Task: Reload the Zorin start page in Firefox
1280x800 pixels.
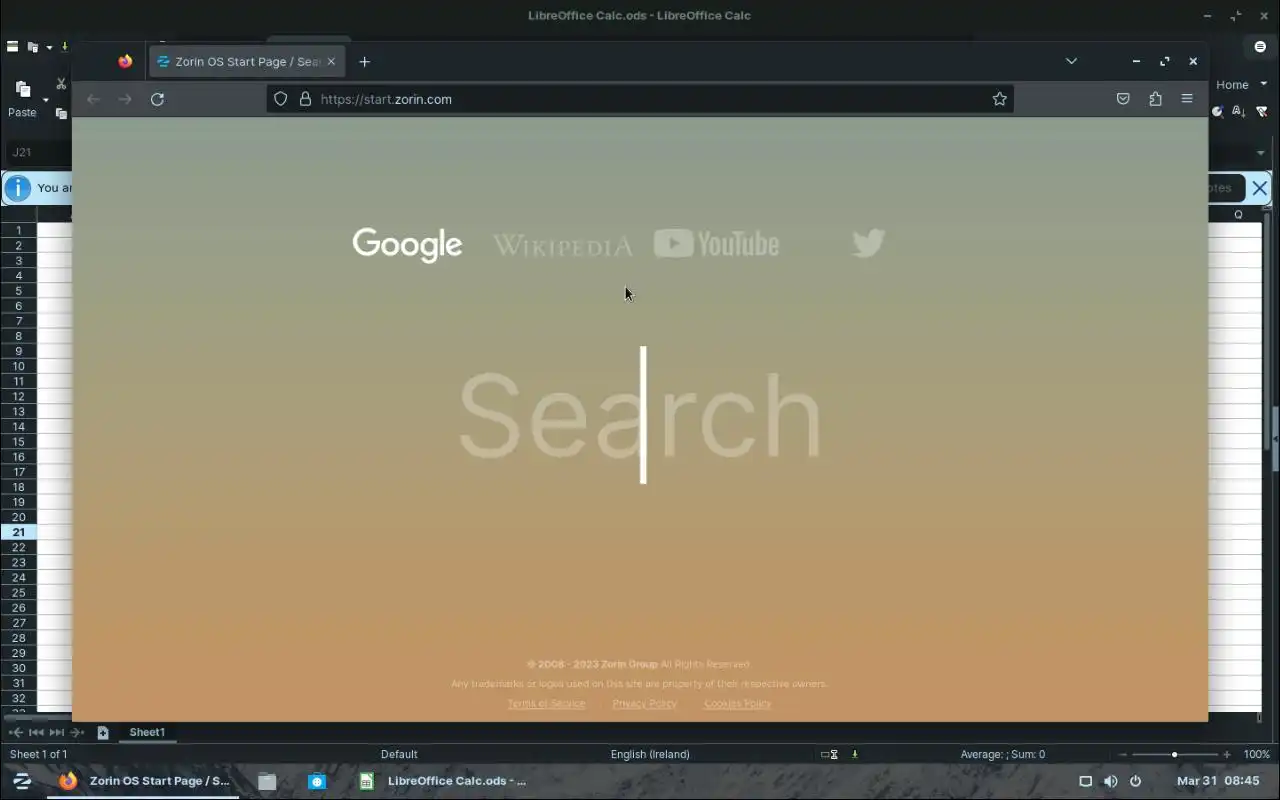Action: pos(157,99)
